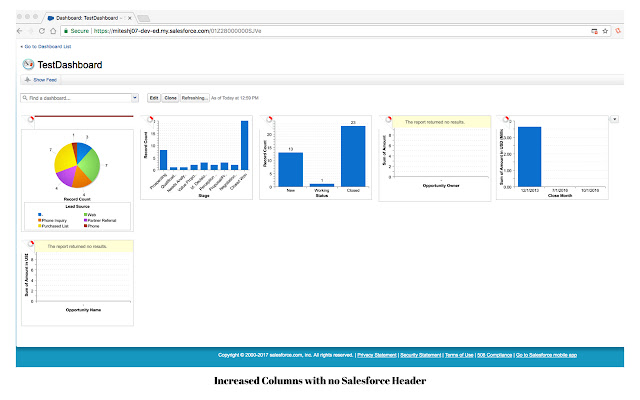Click the Edit dashboard button
This screenshot has height=400, width=640.
tap(154, 98)
